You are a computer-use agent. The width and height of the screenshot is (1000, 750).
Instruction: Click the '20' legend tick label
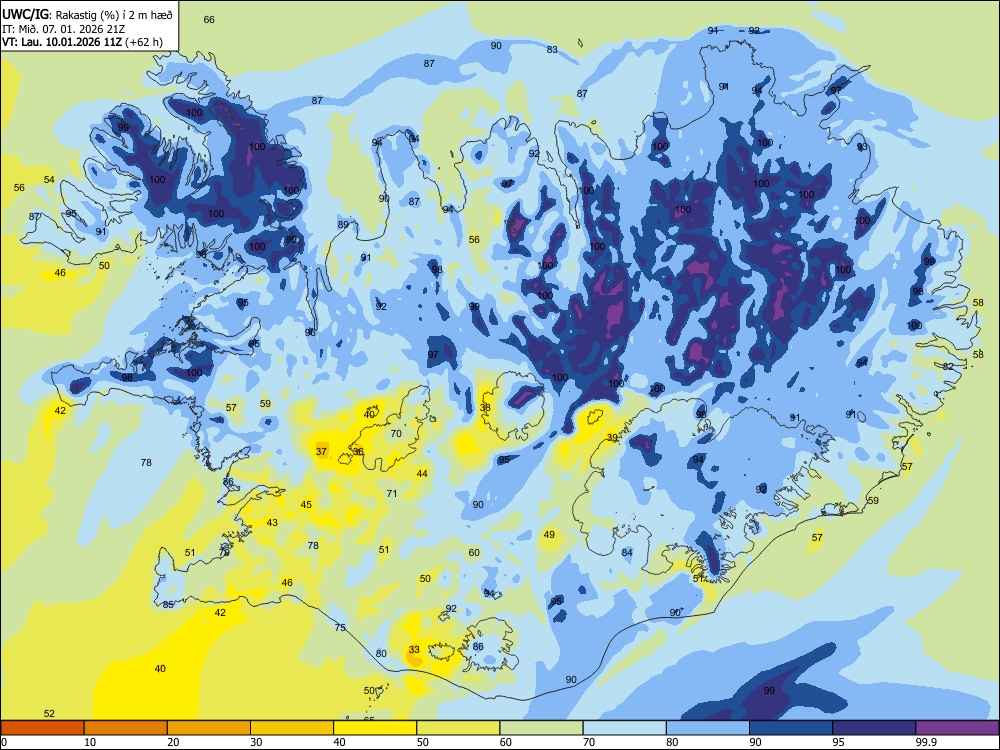(x=173, y=742)
